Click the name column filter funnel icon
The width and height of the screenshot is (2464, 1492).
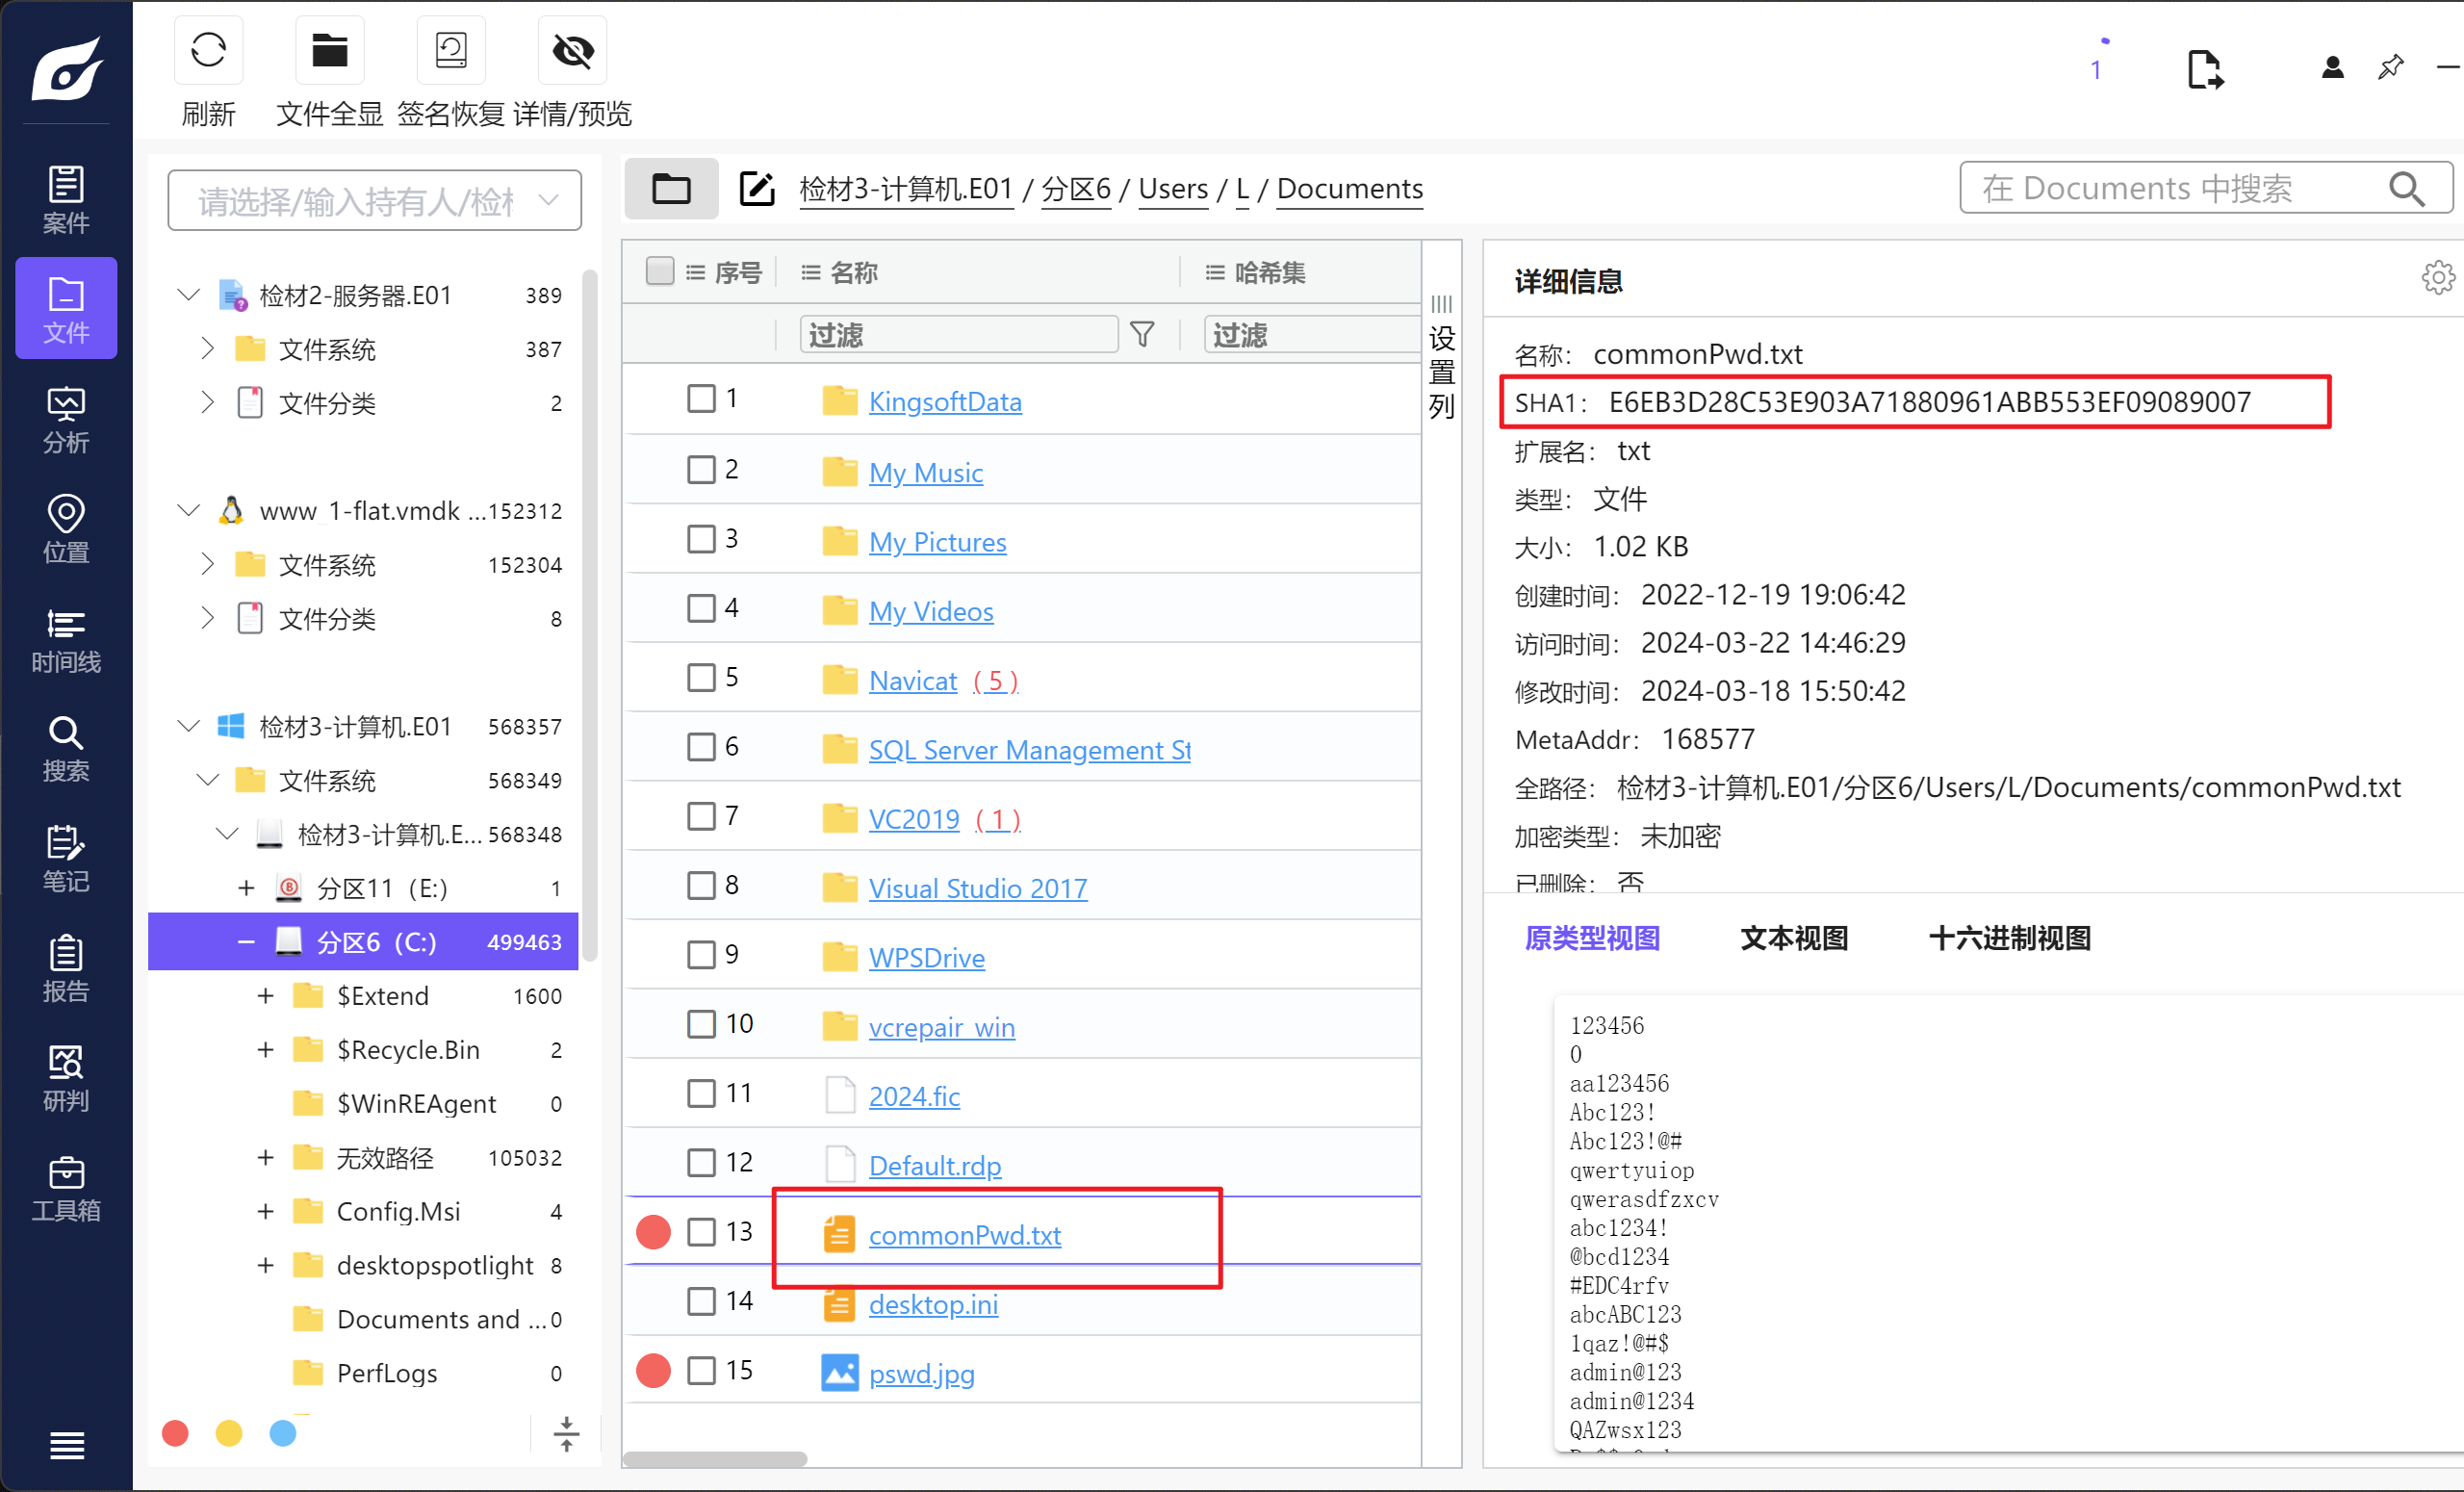(1142, 334)
